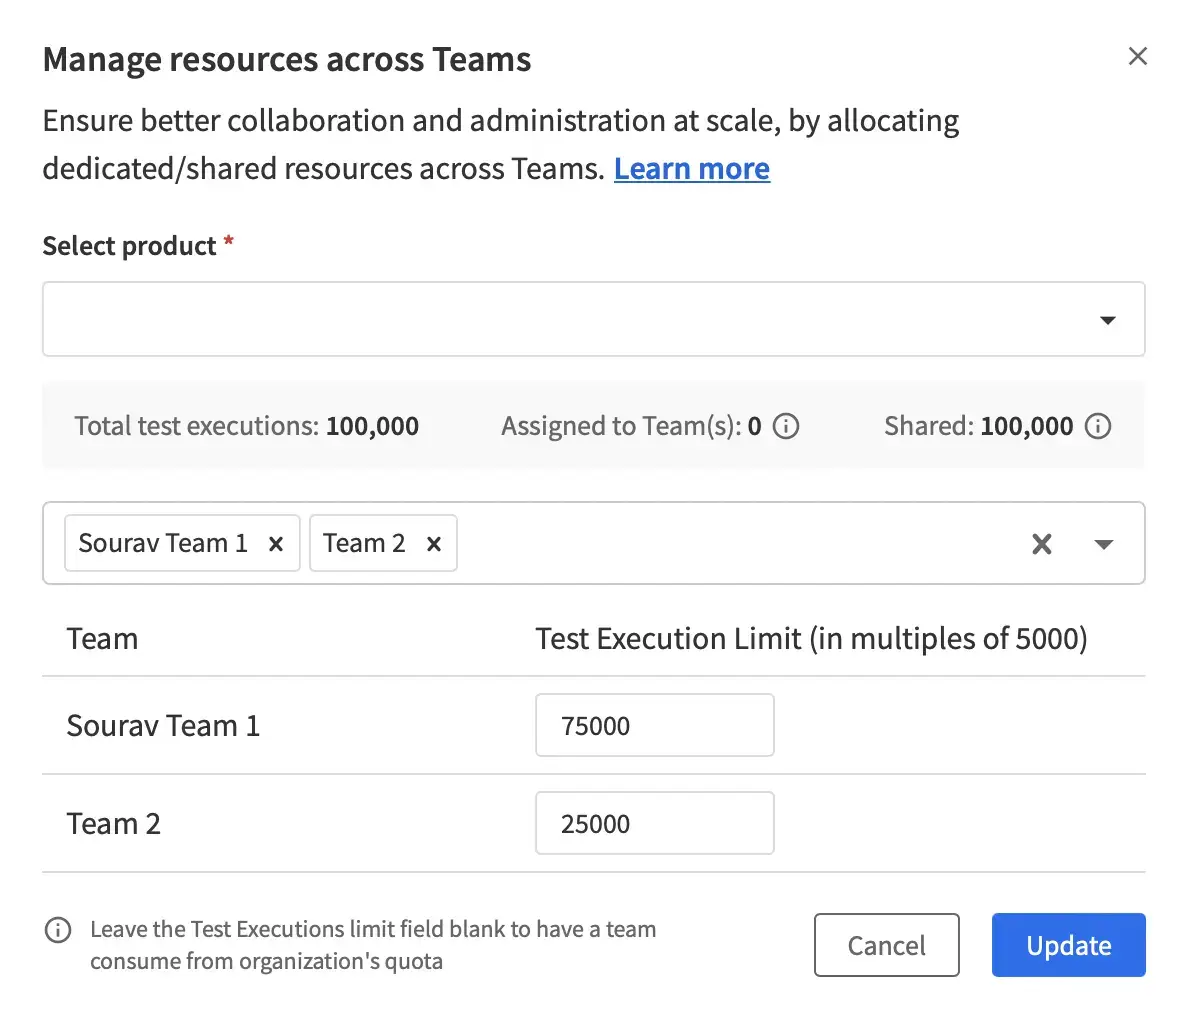Click the Team 2 chip label
The image size is (1190, 1012).
(364, 544)
